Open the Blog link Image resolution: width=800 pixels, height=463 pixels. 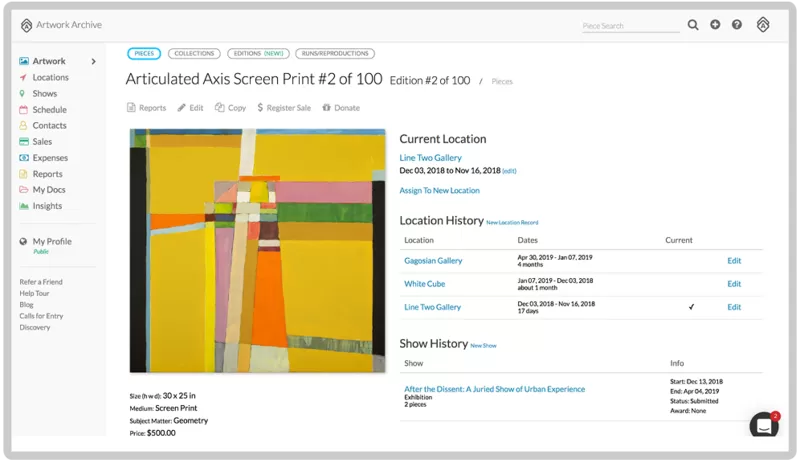pyautogui.click(x=27, y=305)
